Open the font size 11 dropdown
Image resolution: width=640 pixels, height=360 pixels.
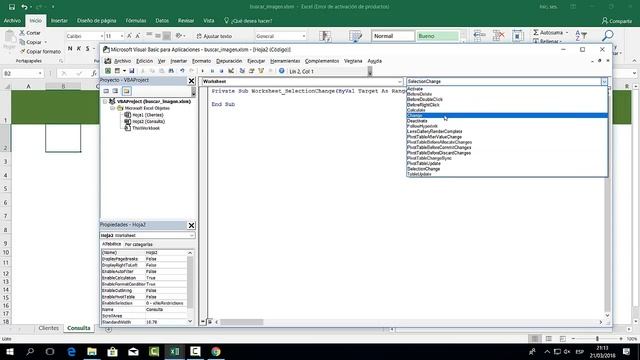122,36
